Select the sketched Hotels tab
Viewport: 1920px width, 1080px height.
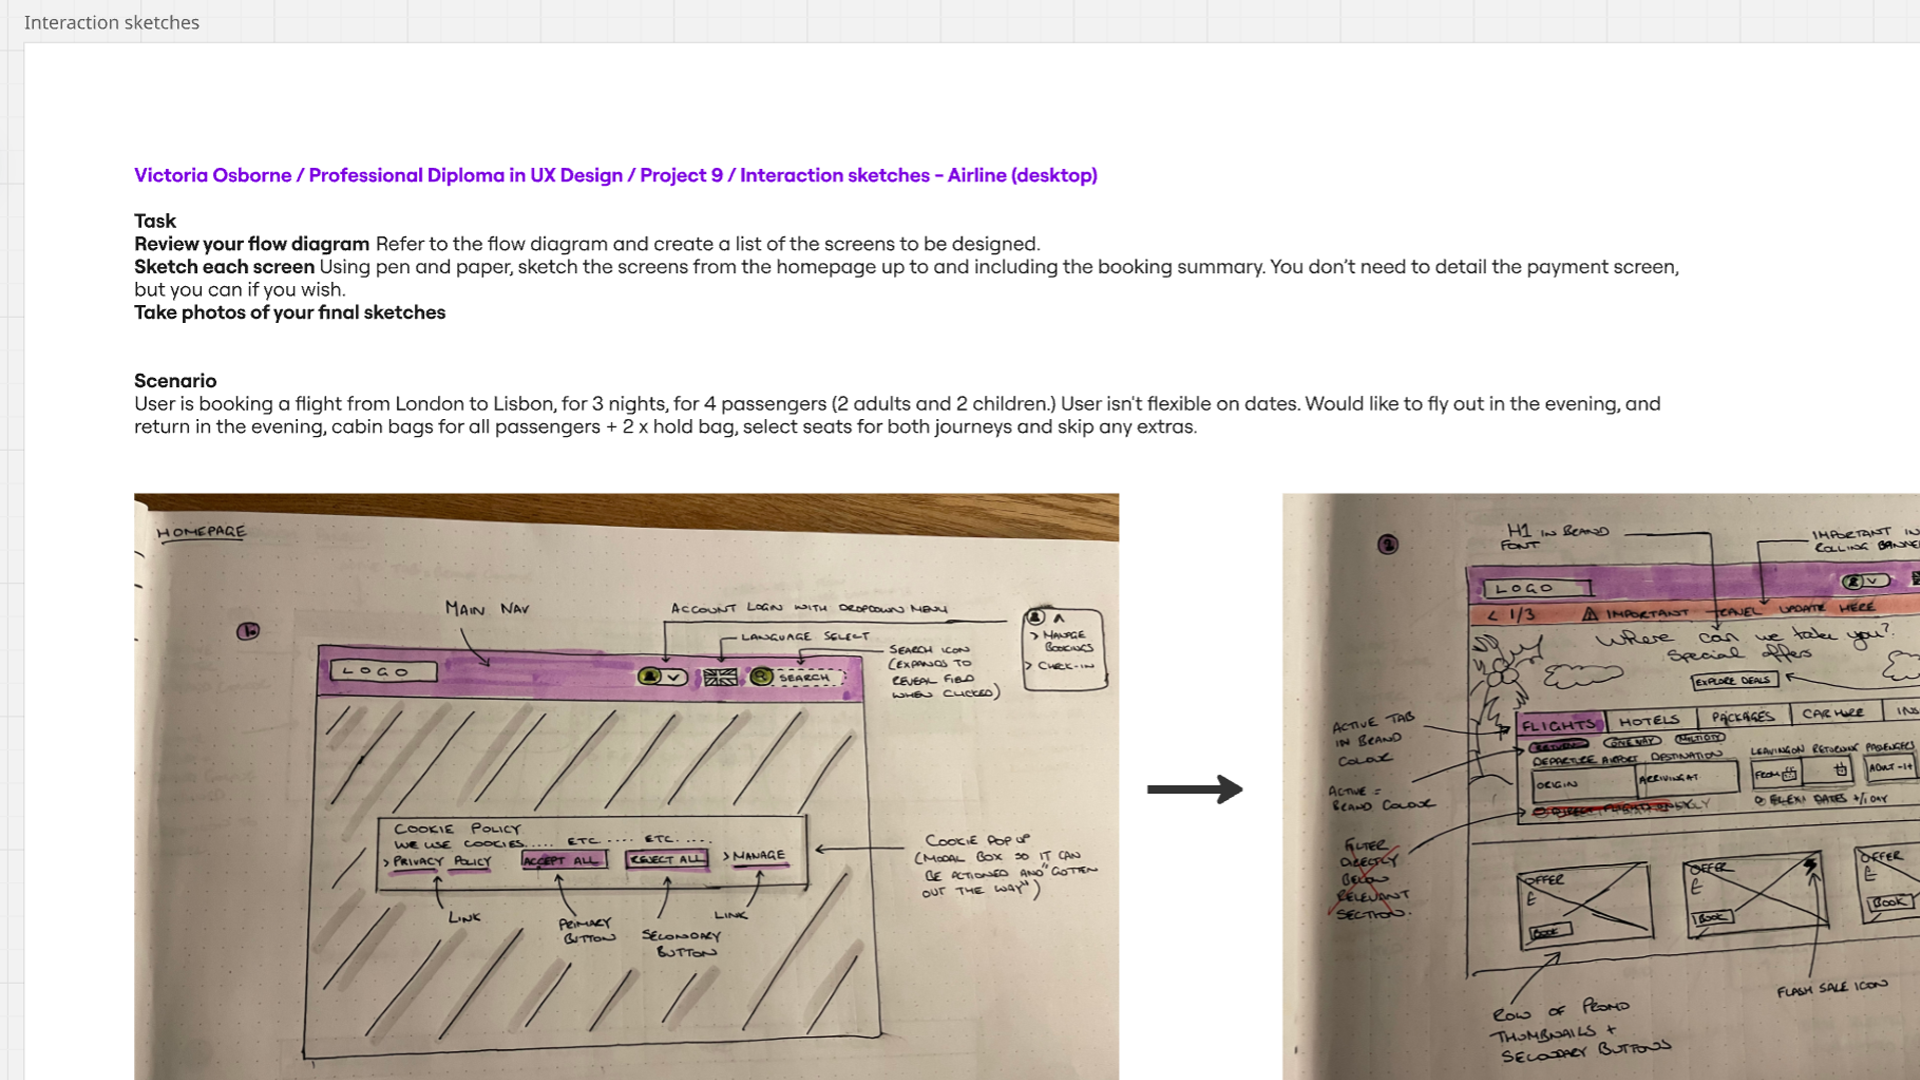1649,720
